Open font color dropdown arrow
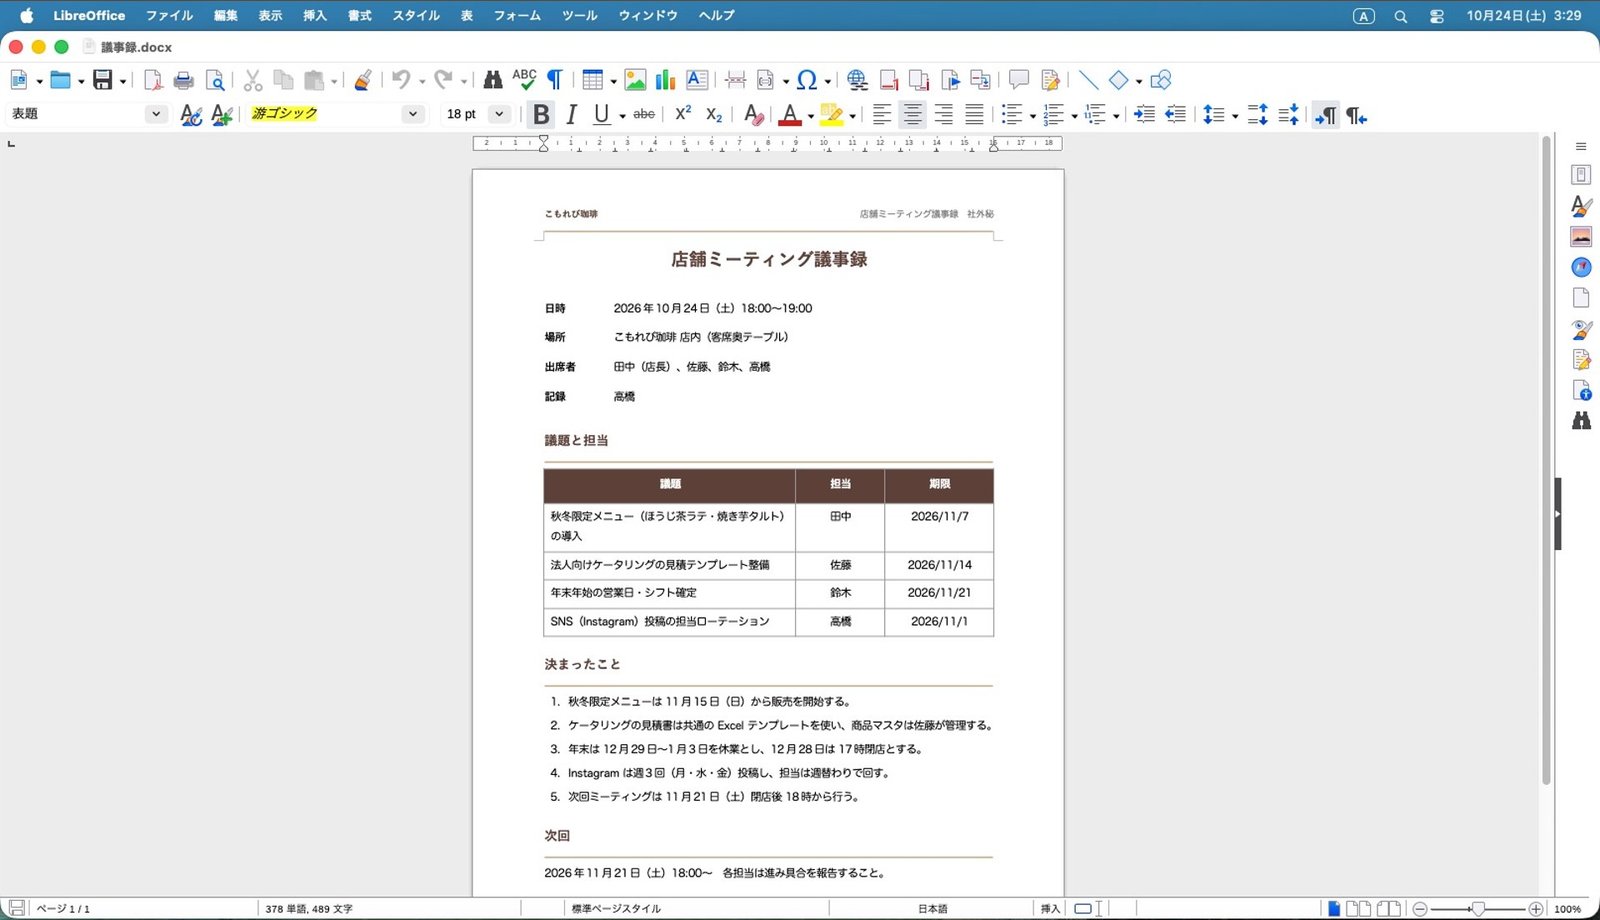Viewport: 1600px width, 920px height. tap(811, 116)
